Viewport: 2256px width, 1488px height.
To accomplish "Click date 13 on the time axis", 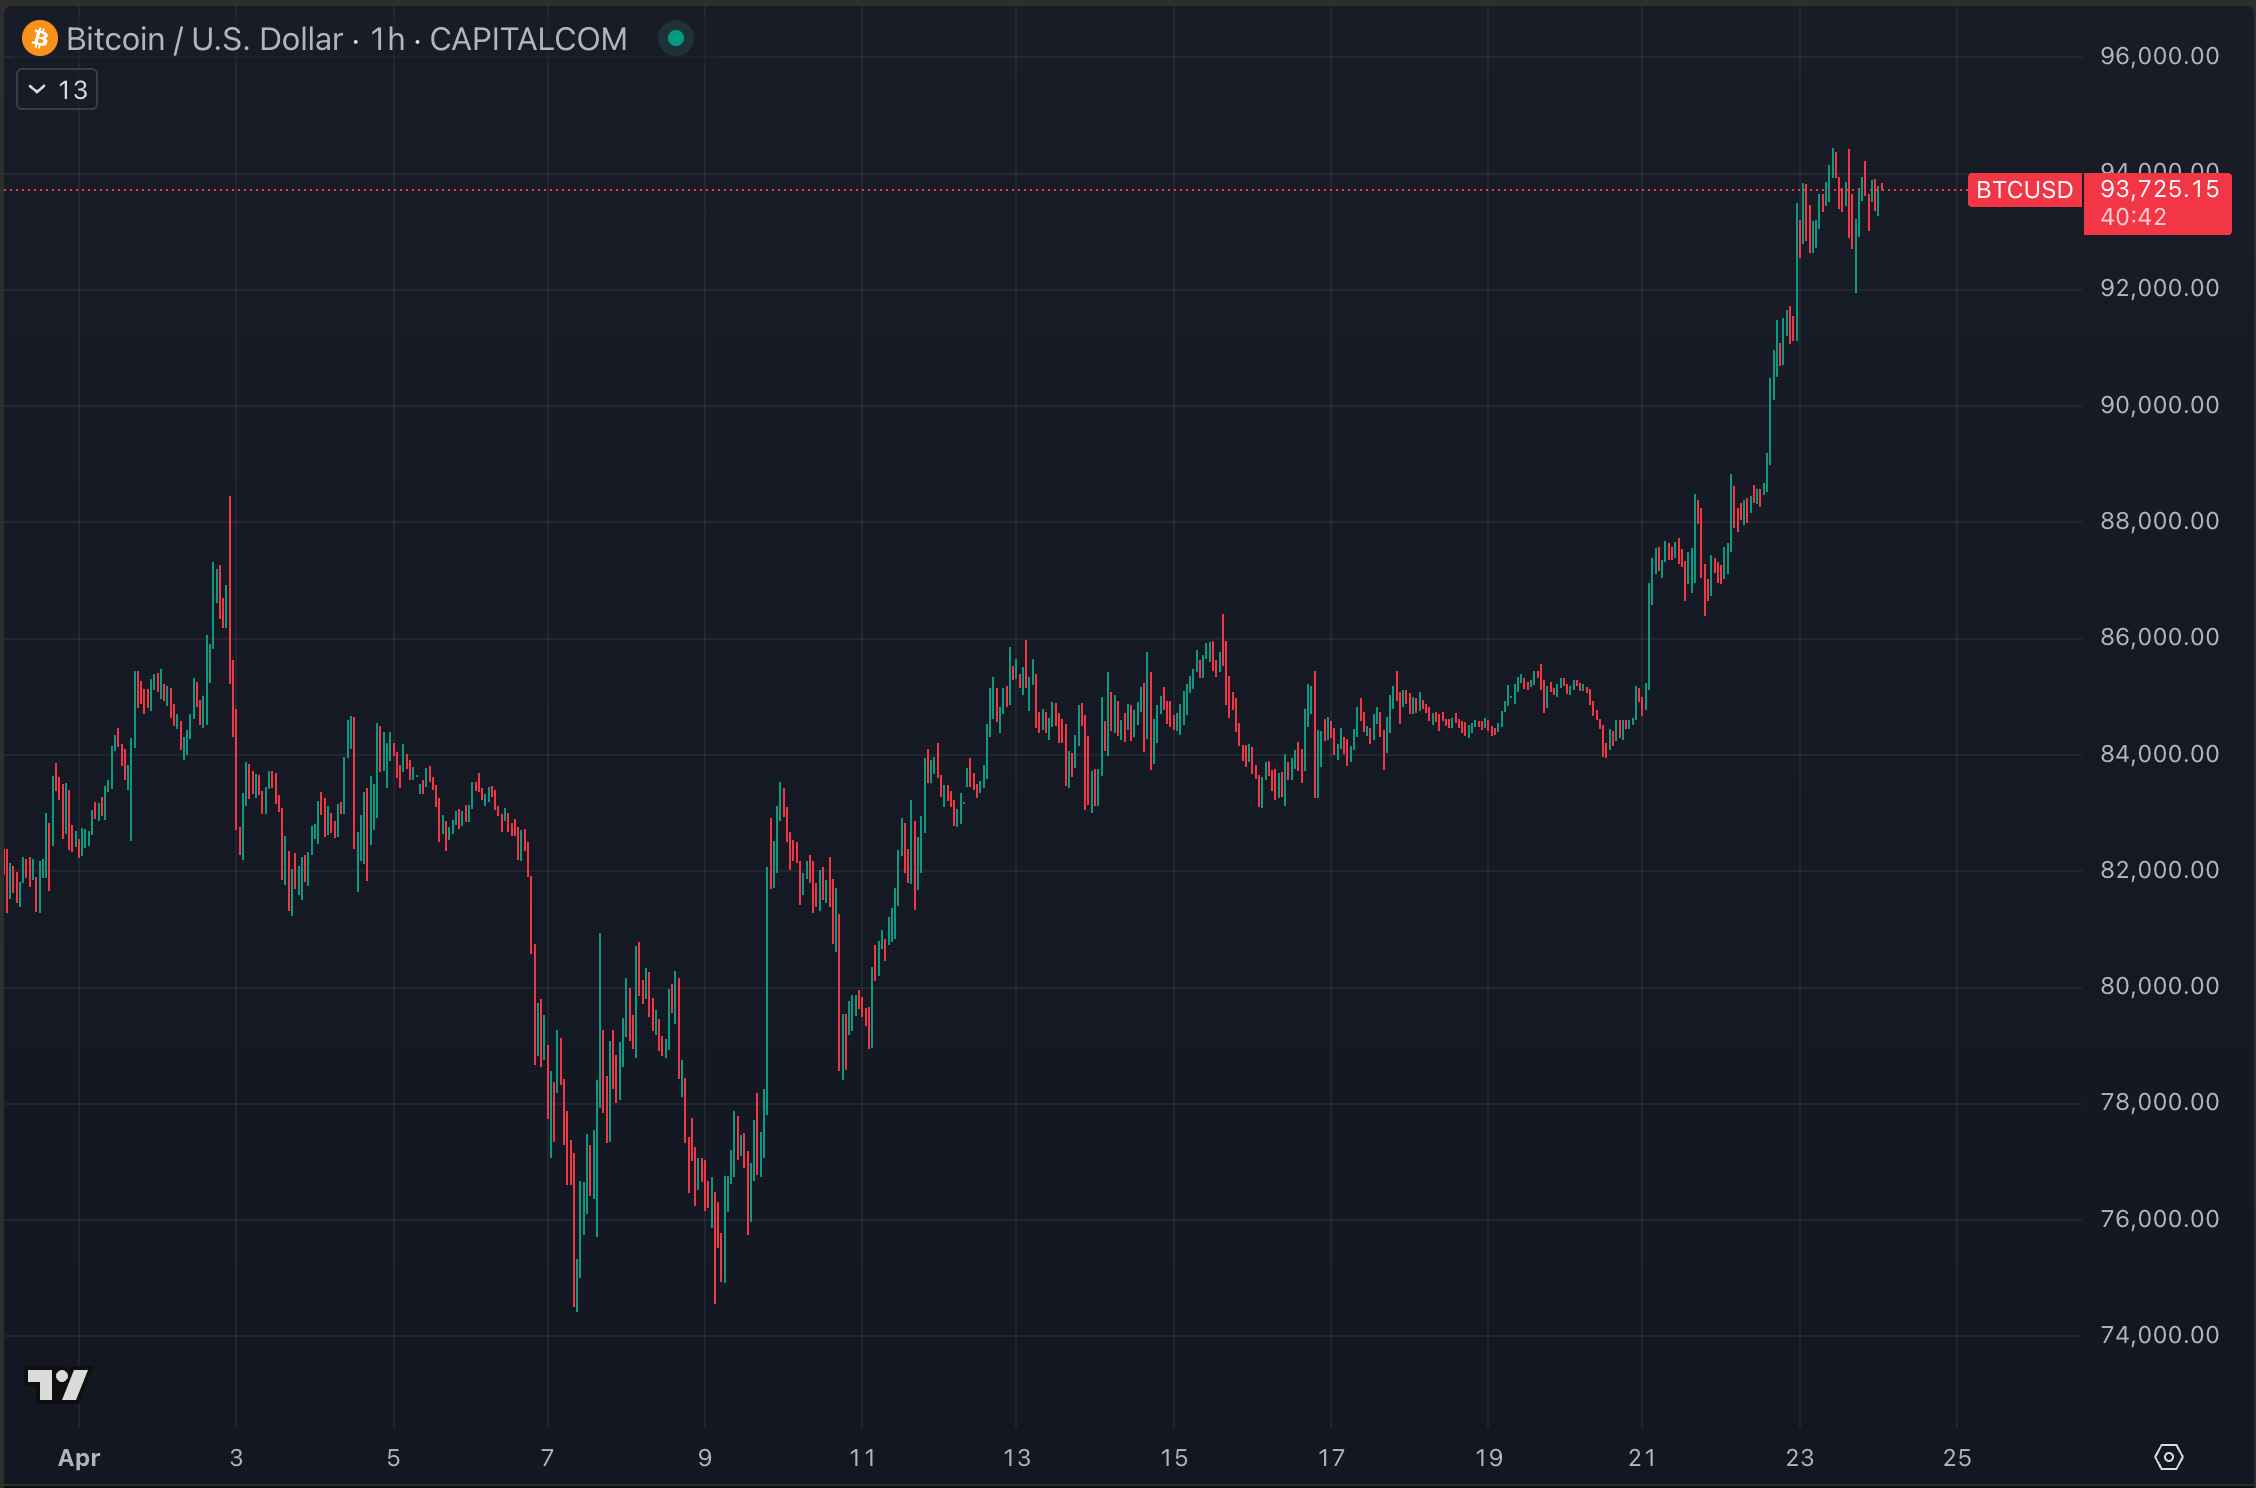I will [1016, 1458].
